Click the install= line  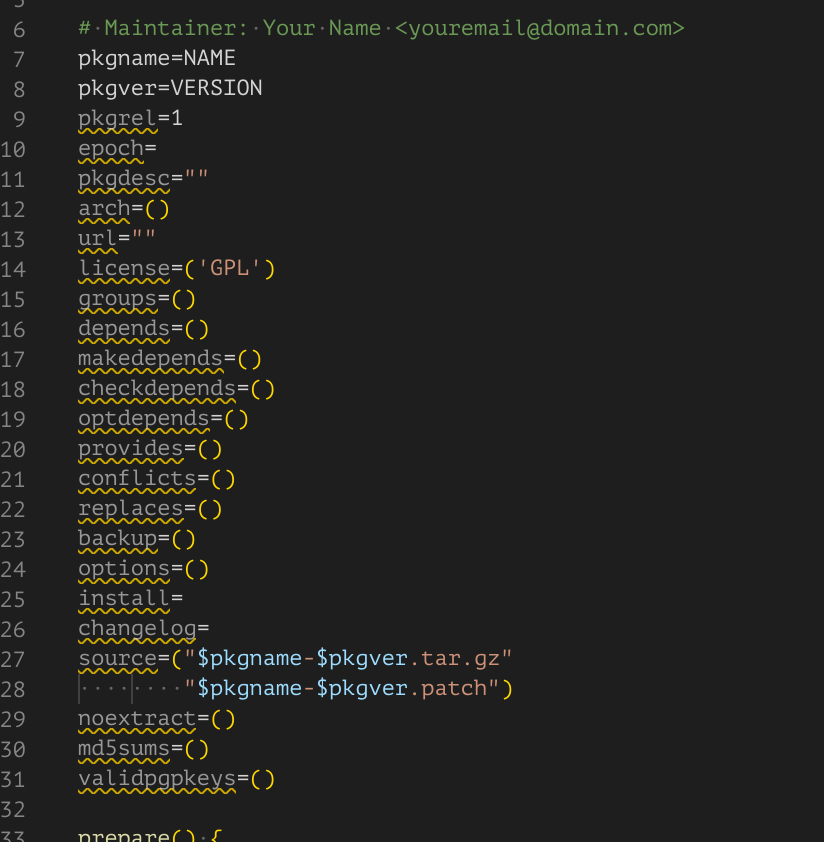tap(131, 599)
